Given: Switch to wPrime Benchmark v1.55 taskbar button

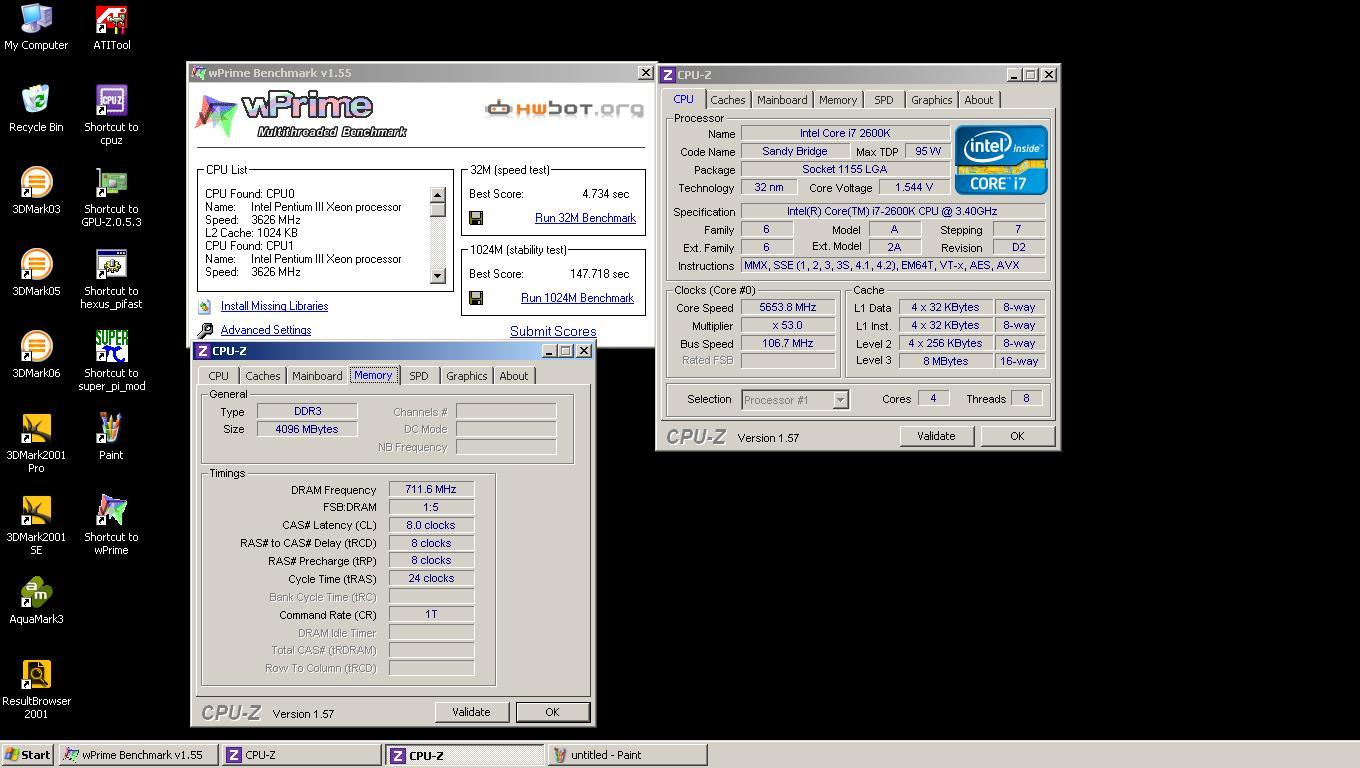Looking at the screenshot, I should [138, 755].
